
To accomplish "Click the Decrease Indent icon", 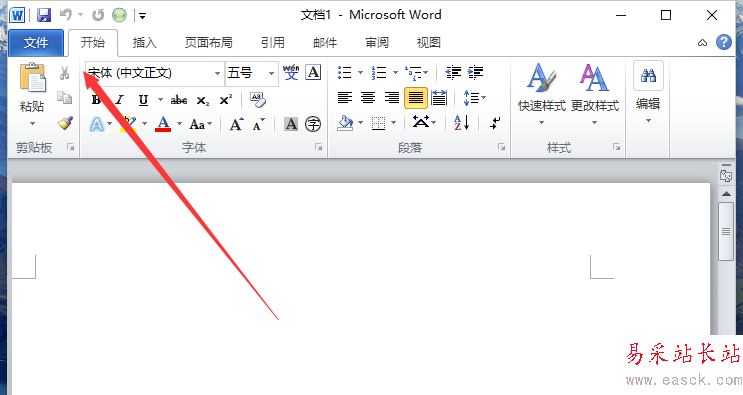I will coord(453,72).
